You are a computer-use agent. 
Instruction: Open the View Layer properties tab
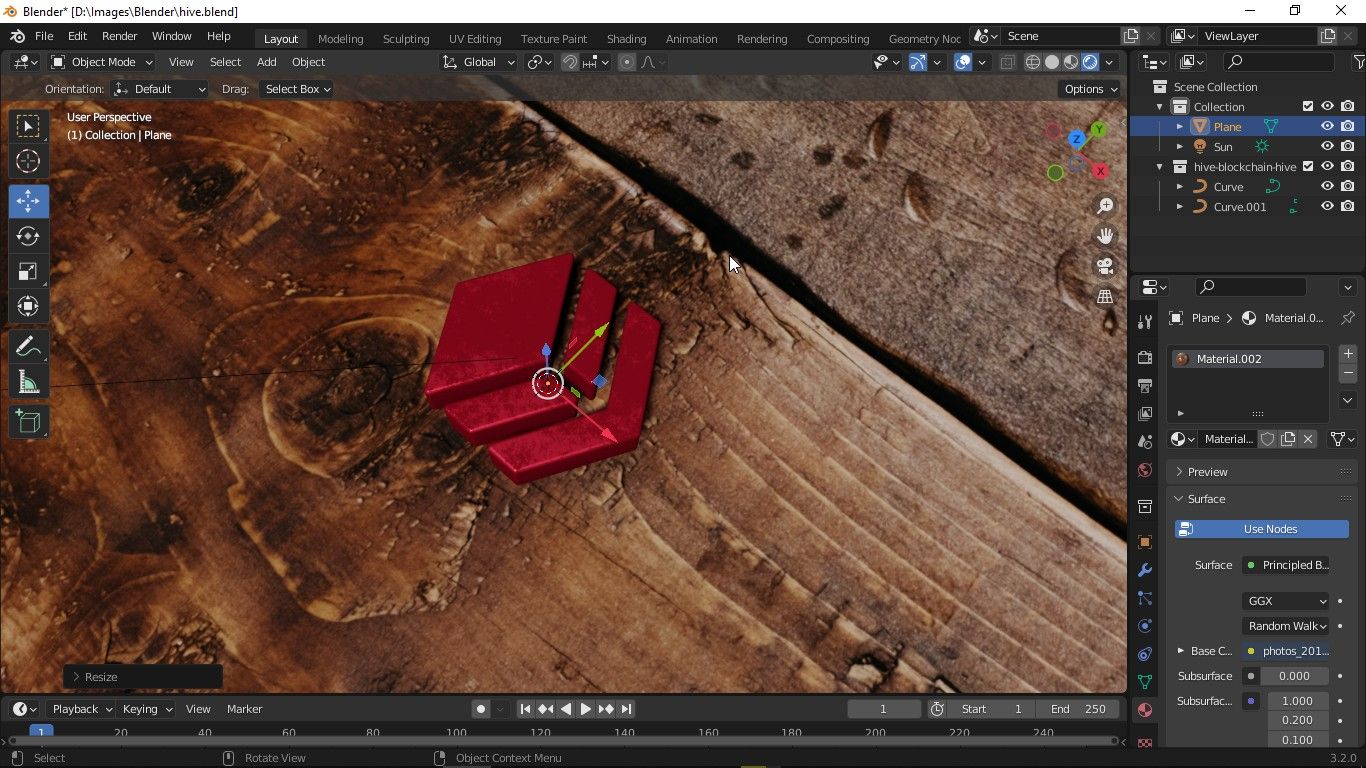pyautogui.click(x=1145, y=413)
